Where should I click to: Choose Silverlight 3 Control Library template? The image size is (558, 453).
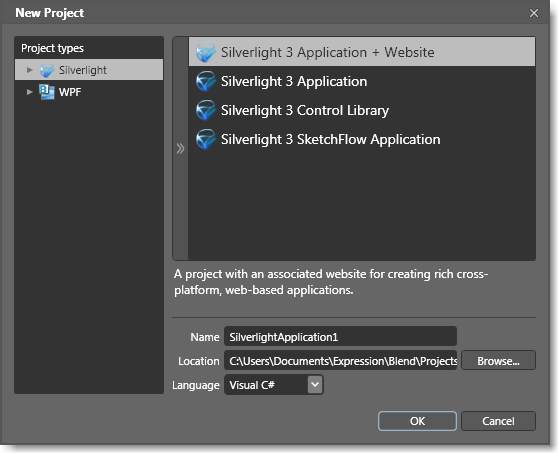[x=362, y=110]
